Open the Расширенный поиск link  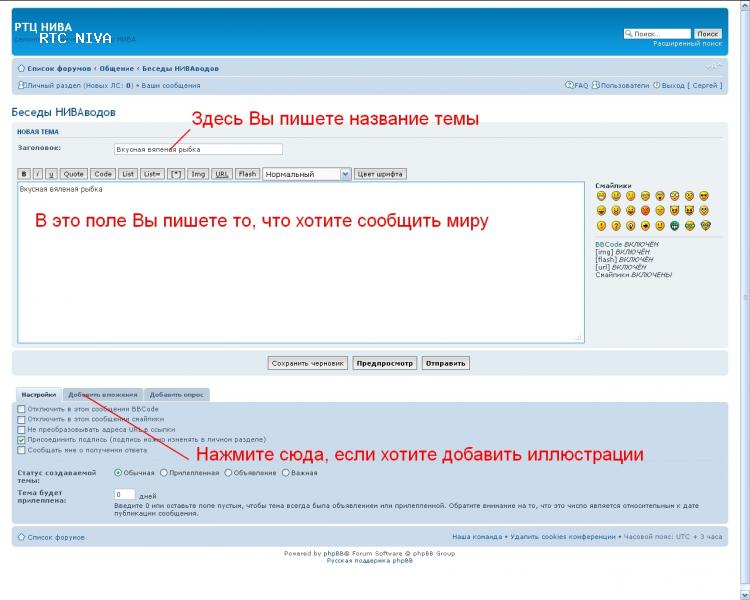point(687,44)
